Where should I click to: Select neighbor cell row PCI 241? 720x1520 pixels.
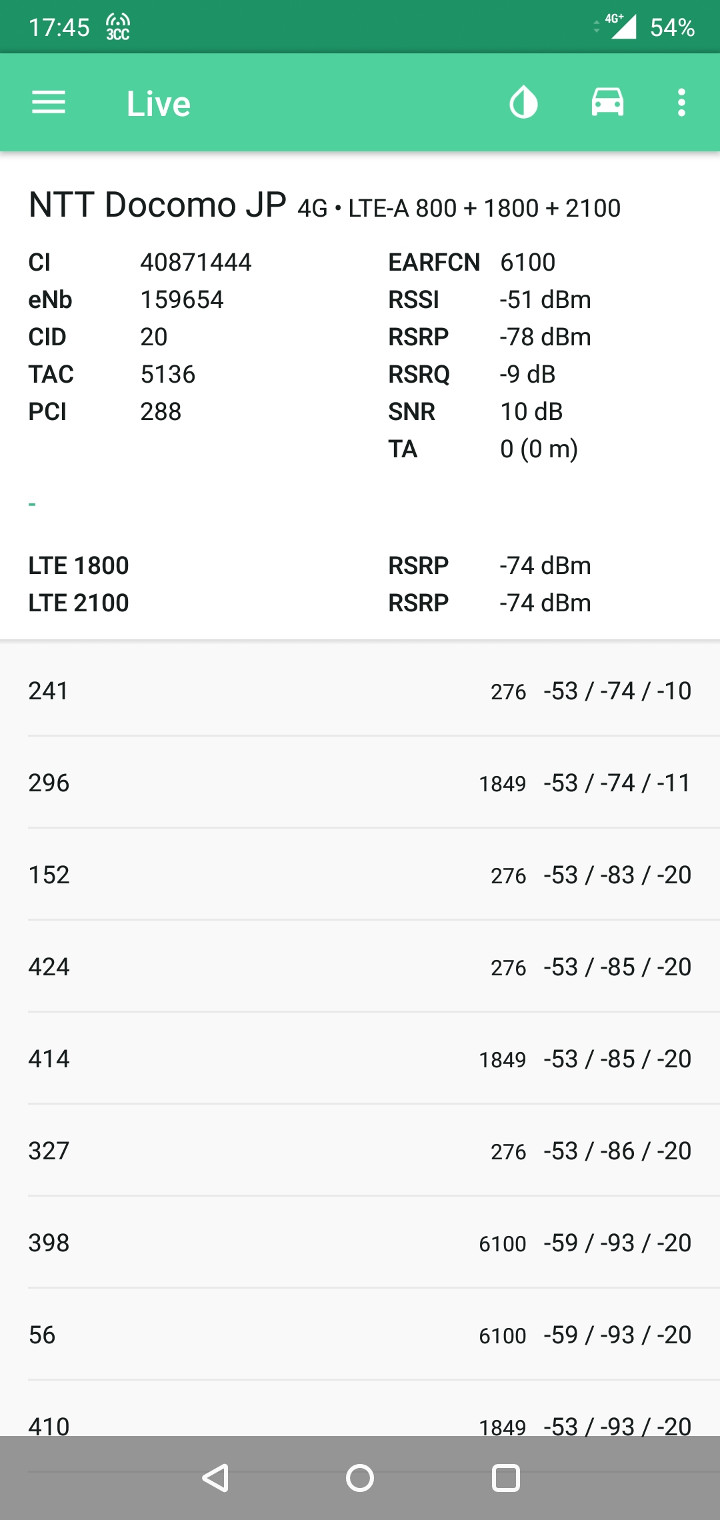point(360,691)
